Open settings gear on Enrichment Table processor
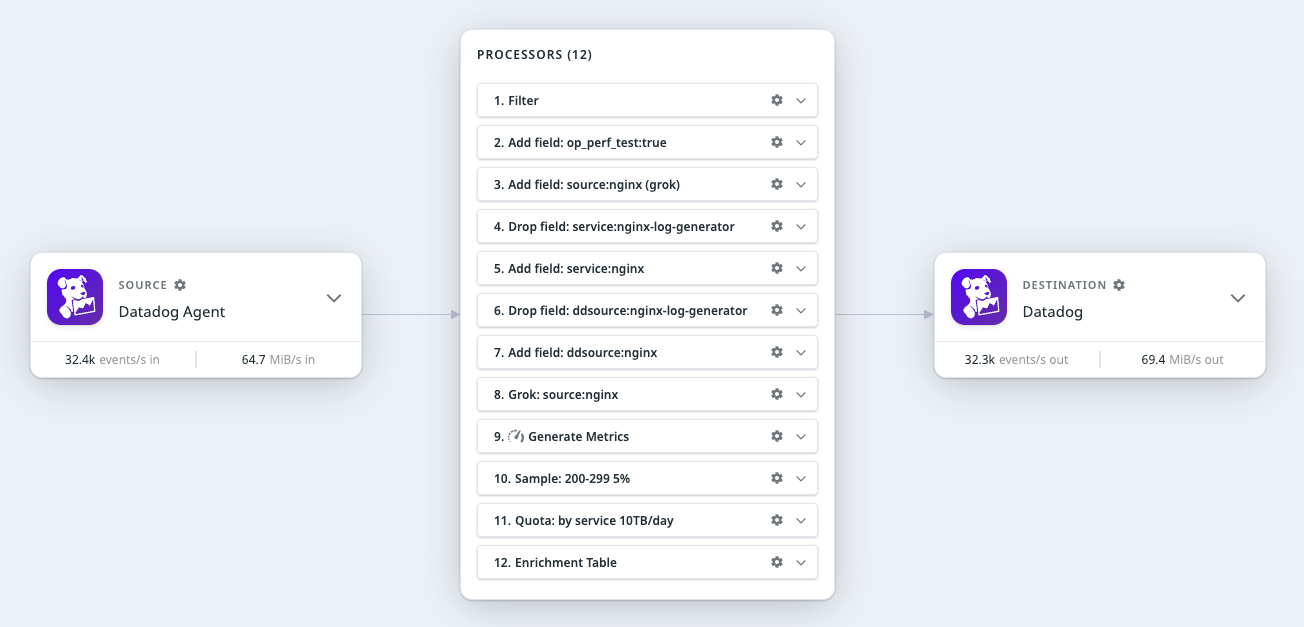 tap(777, 562)
